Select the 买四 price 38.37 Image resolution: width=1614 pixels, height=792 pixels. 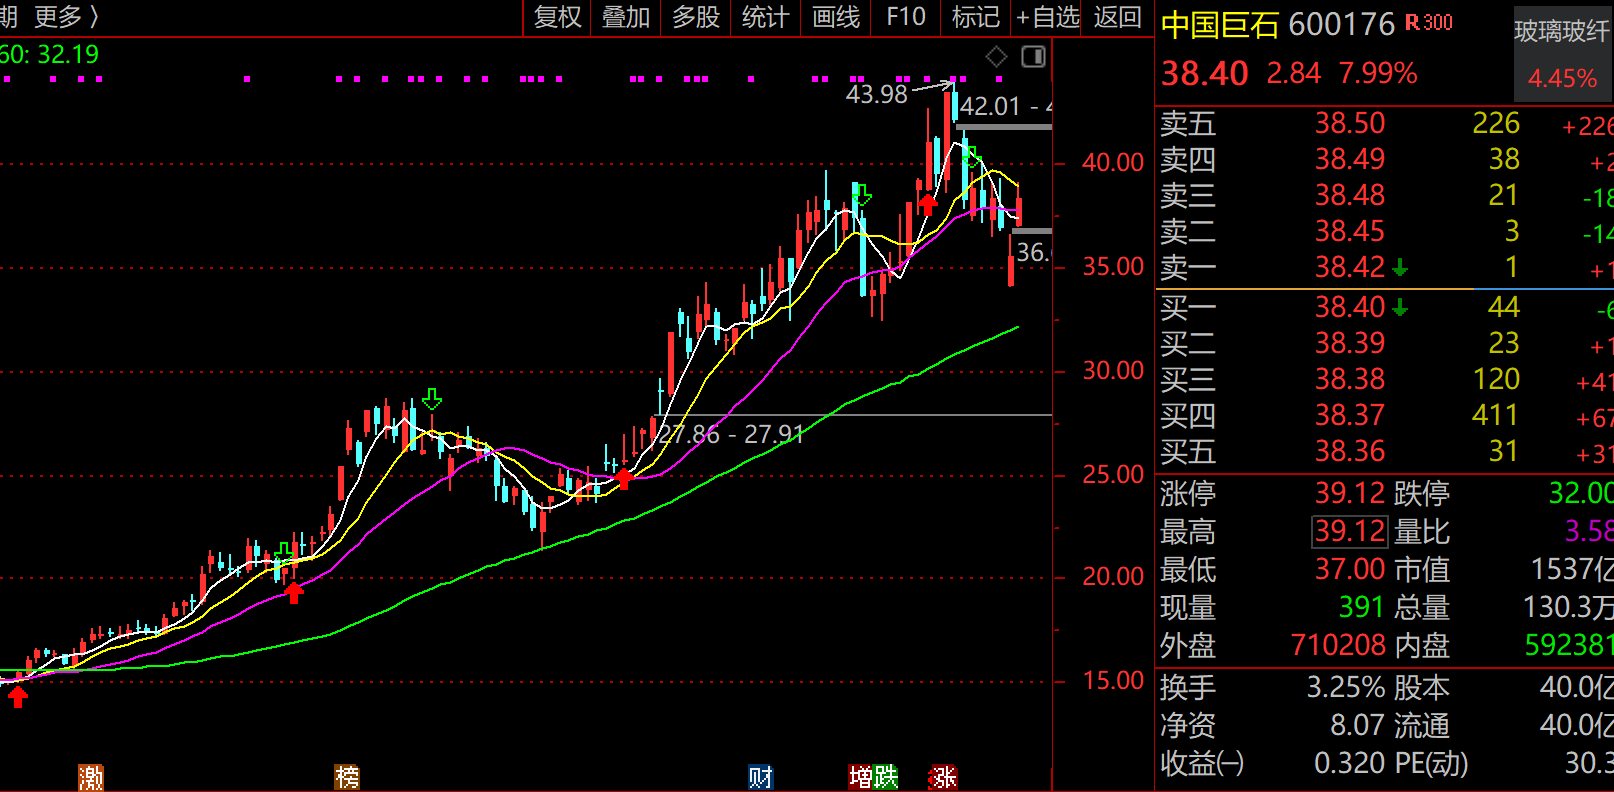tap(1350, 415)
